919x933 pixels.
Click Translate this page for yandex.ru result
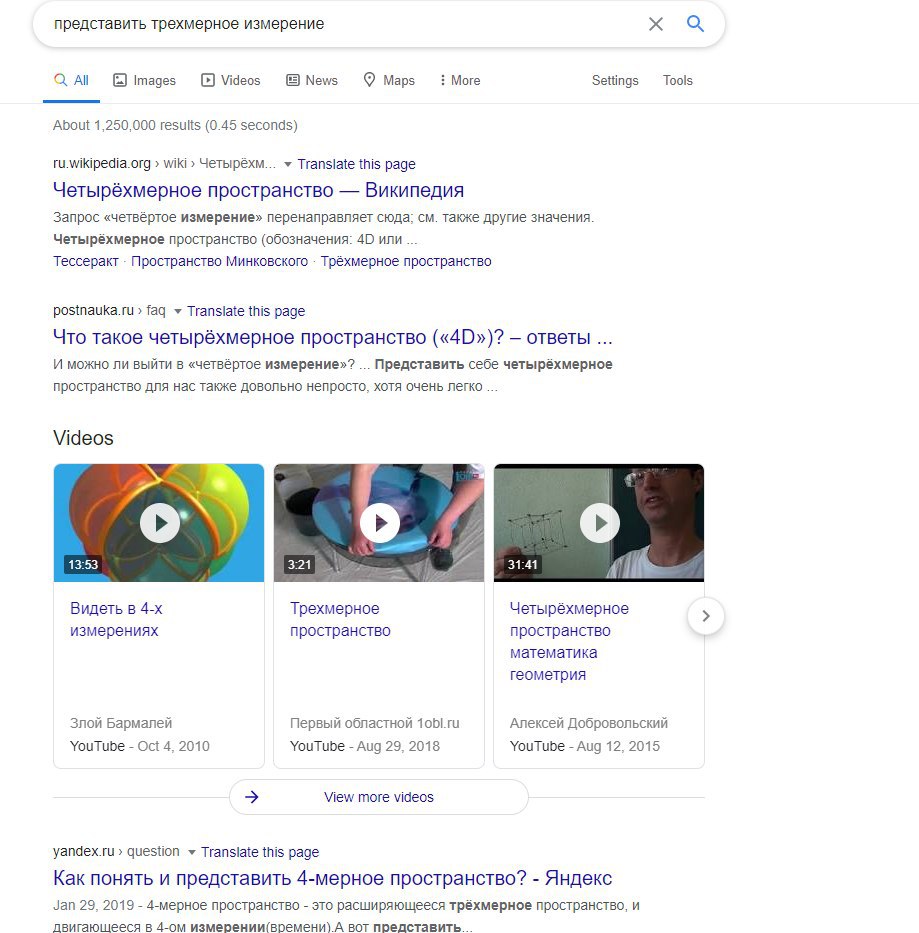click(x=260, y=852)
